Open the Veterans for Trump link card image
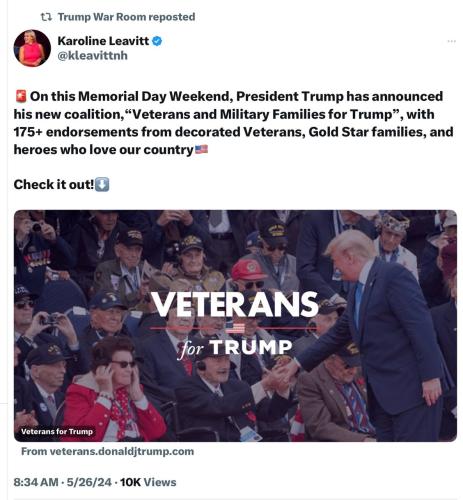Screen dimensions: 463x500 click(x=235, y=326)
